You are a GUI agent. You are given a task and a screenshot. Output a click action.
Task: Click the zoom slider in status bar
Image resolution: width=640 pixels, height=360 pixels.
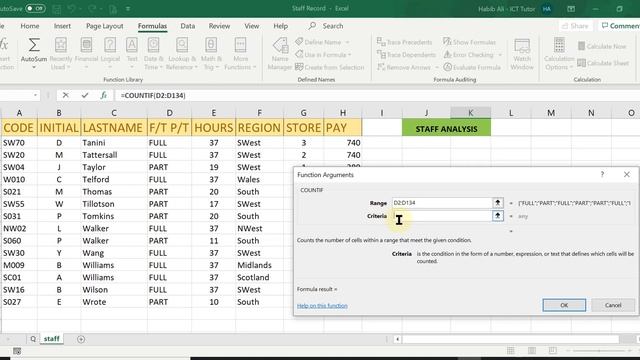tap(599, 351)
